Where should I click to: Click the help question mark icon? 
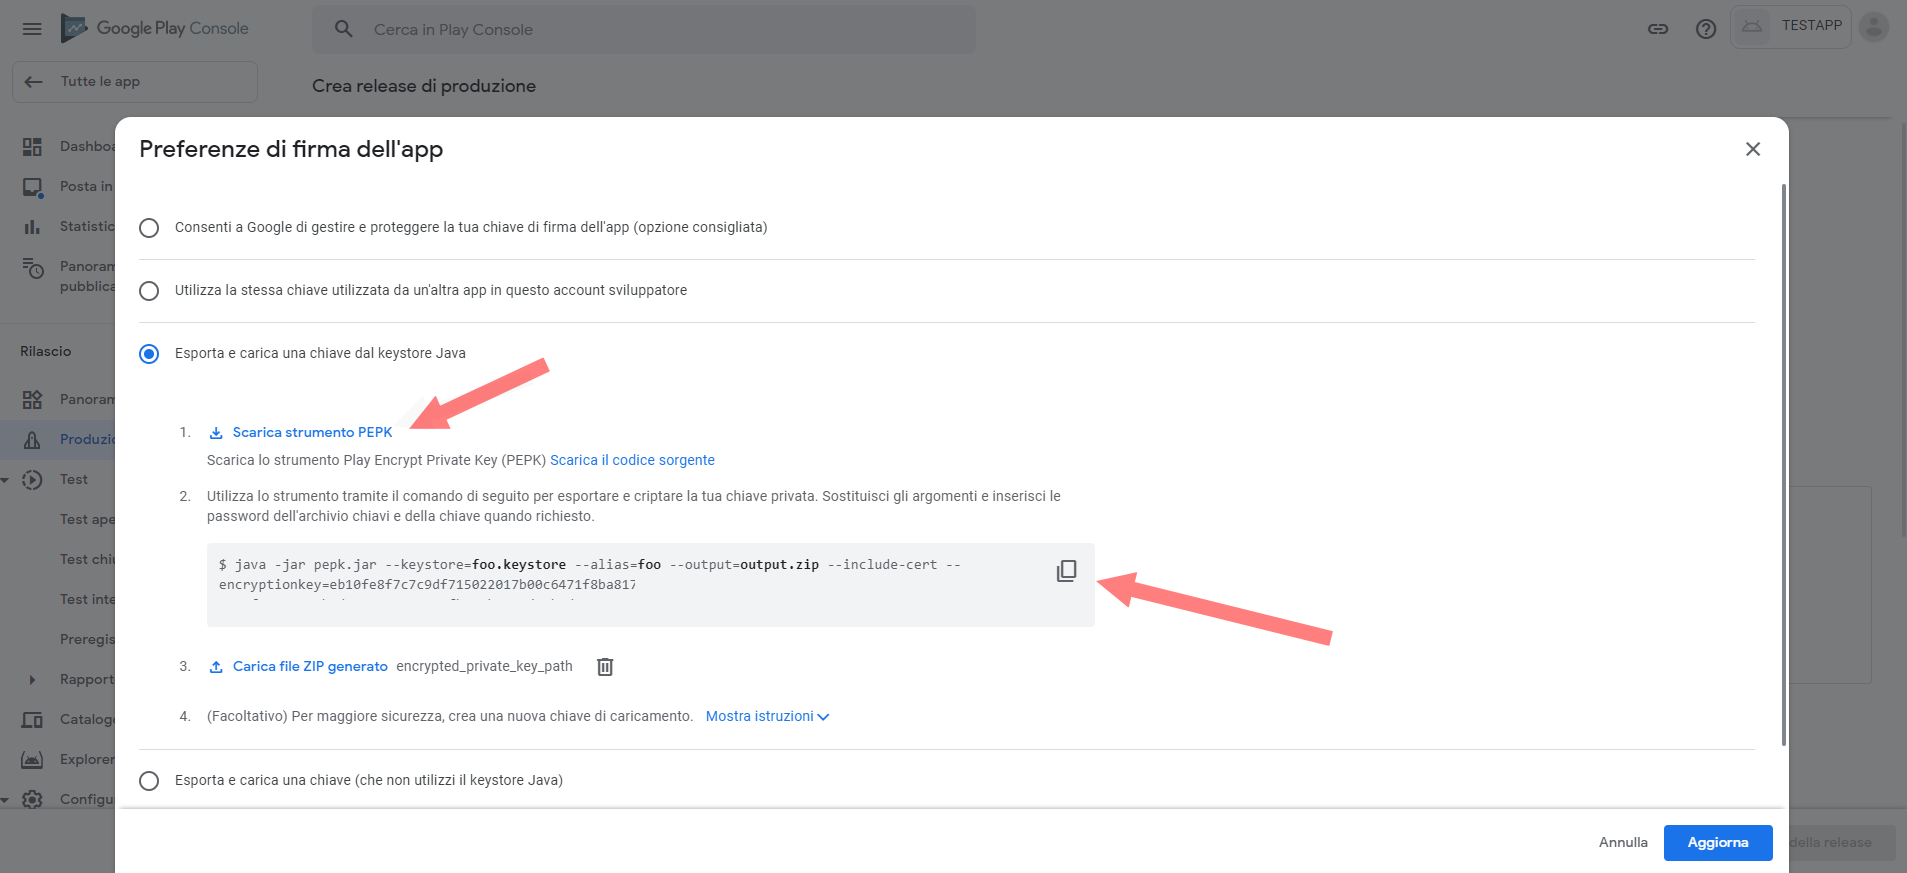click(1705, 29)
